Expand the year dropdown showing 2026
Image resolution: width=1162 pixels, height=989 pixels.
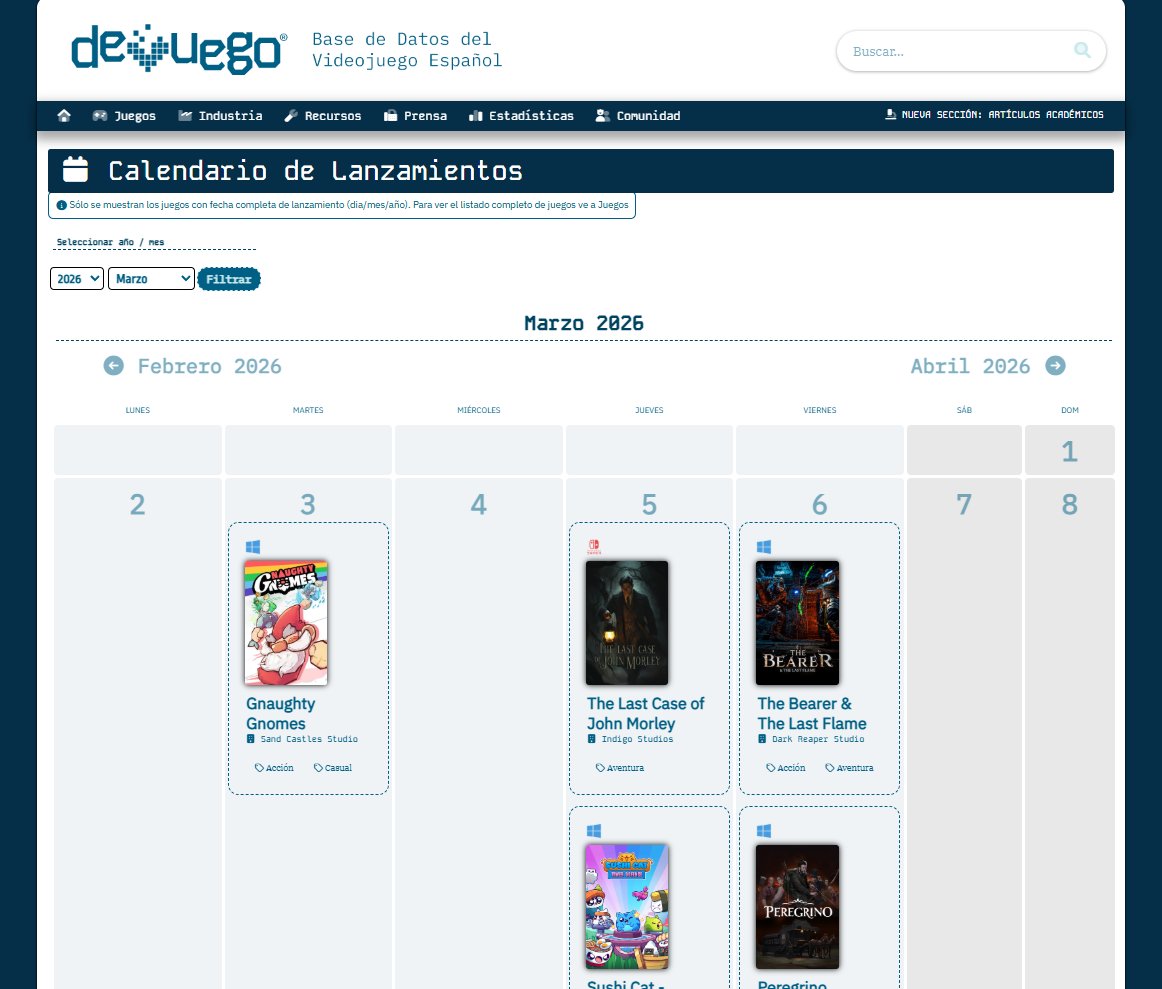coord(77,279)
